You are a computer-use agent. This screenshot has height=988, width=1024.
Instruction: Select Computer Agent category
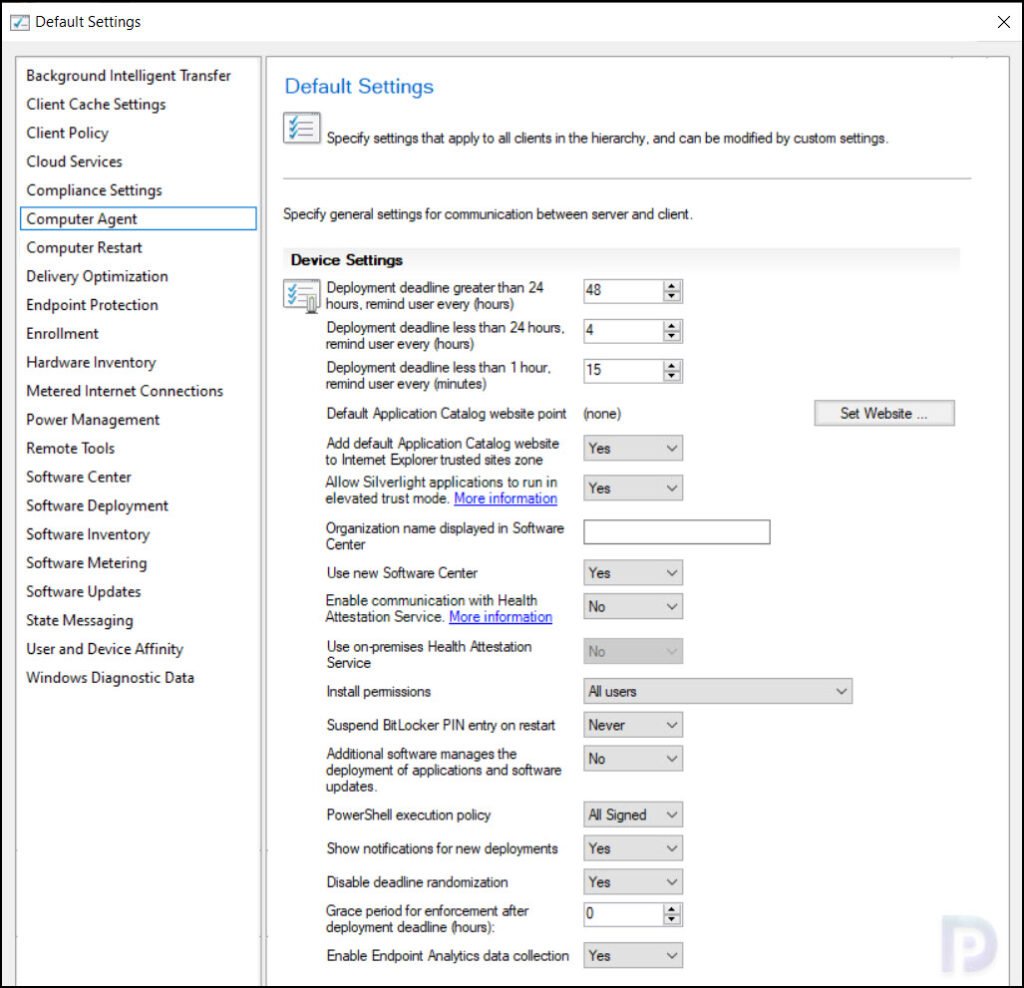coord(138,219)
